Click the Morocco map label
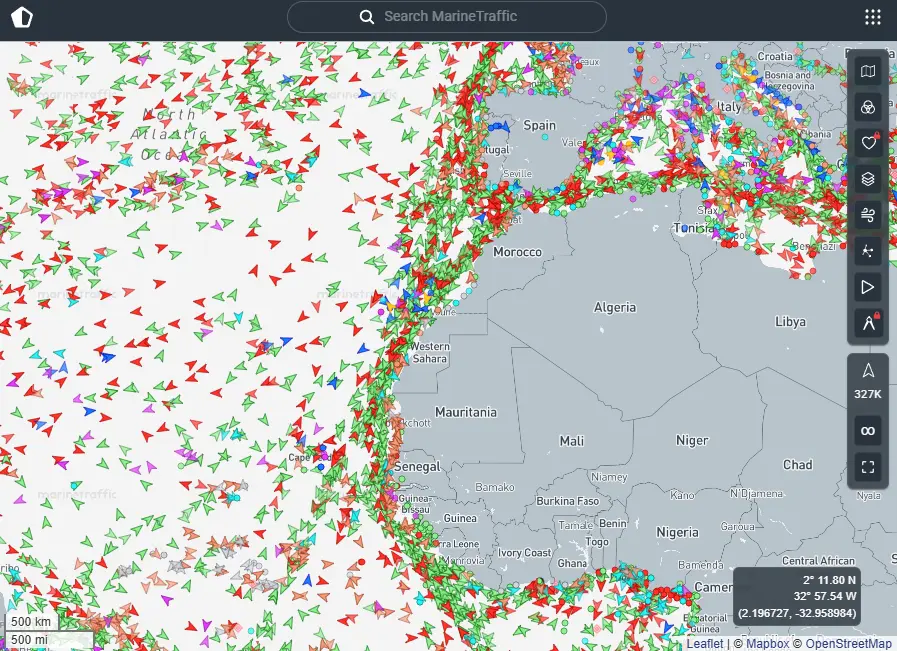The height and width of the screenshot is (651, 897). 517,252
